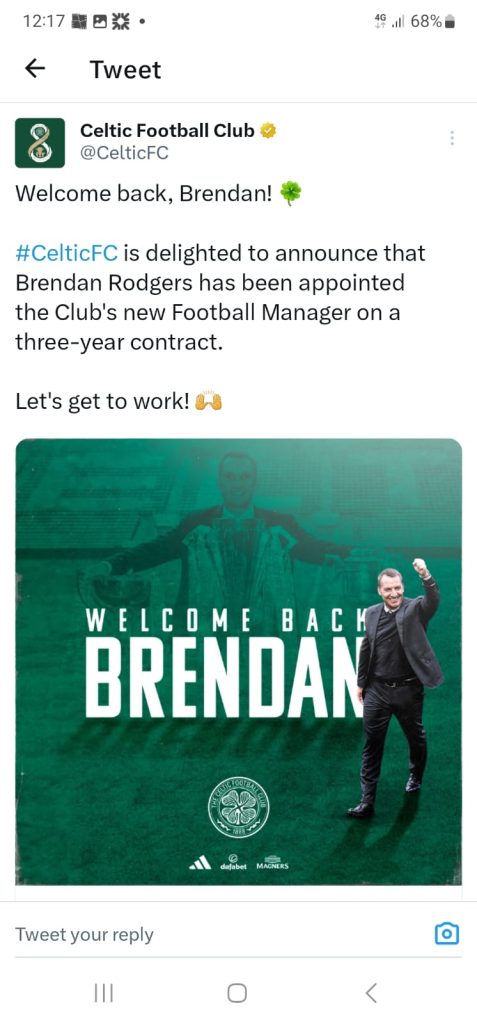477x1024 pixels.
Task: Open the three-dot tweet options menu
Action: tap(452, 138)
